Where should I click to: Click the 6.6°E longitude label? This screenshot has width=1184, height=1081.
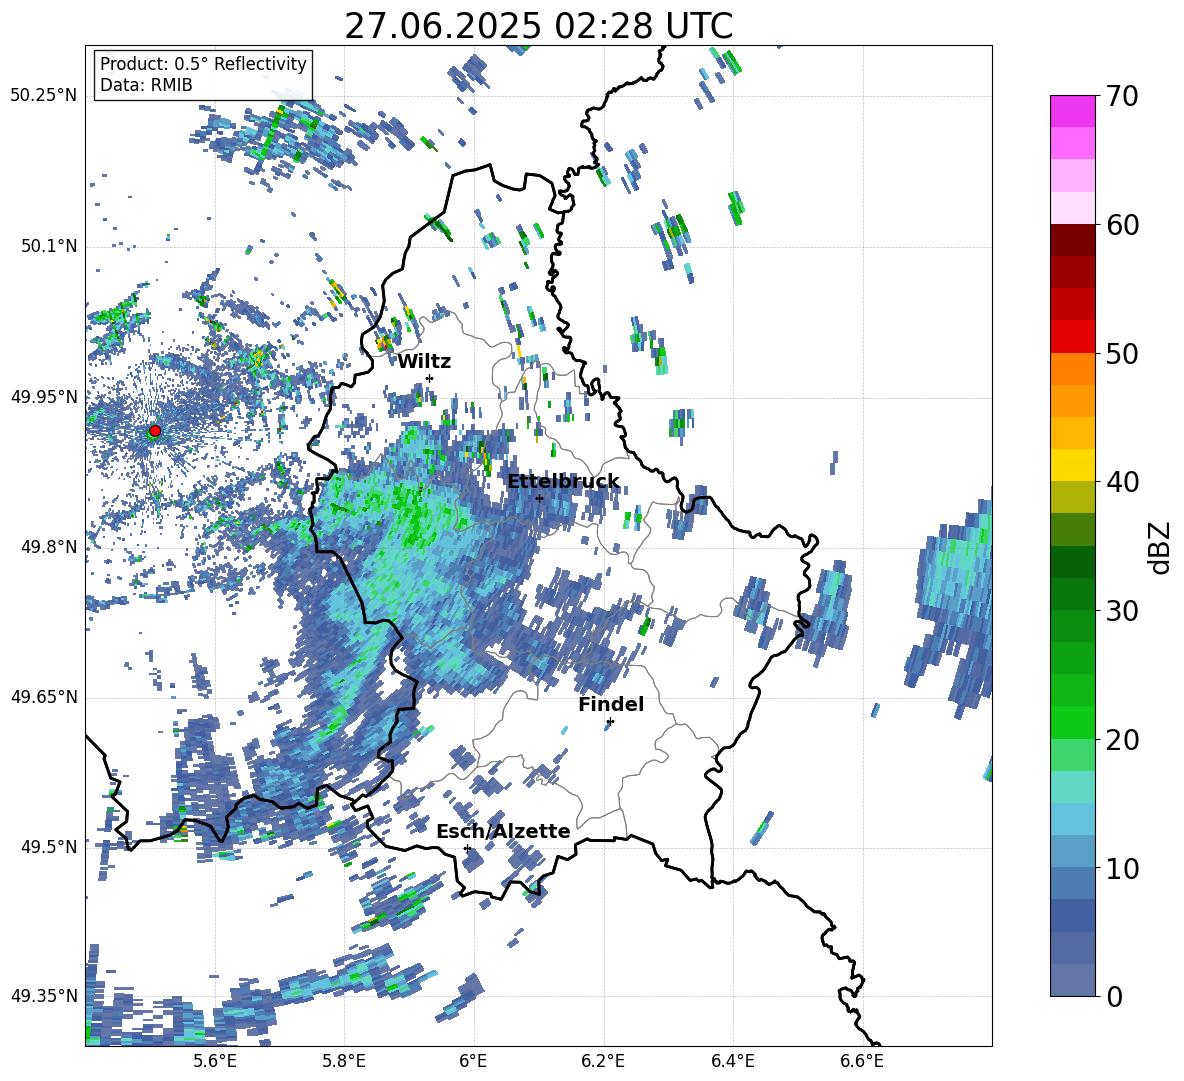tap(862, 1061)
